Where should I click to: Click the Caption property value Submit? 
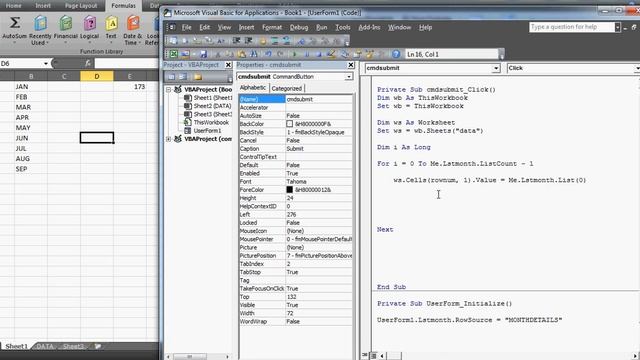click(318, 149)
